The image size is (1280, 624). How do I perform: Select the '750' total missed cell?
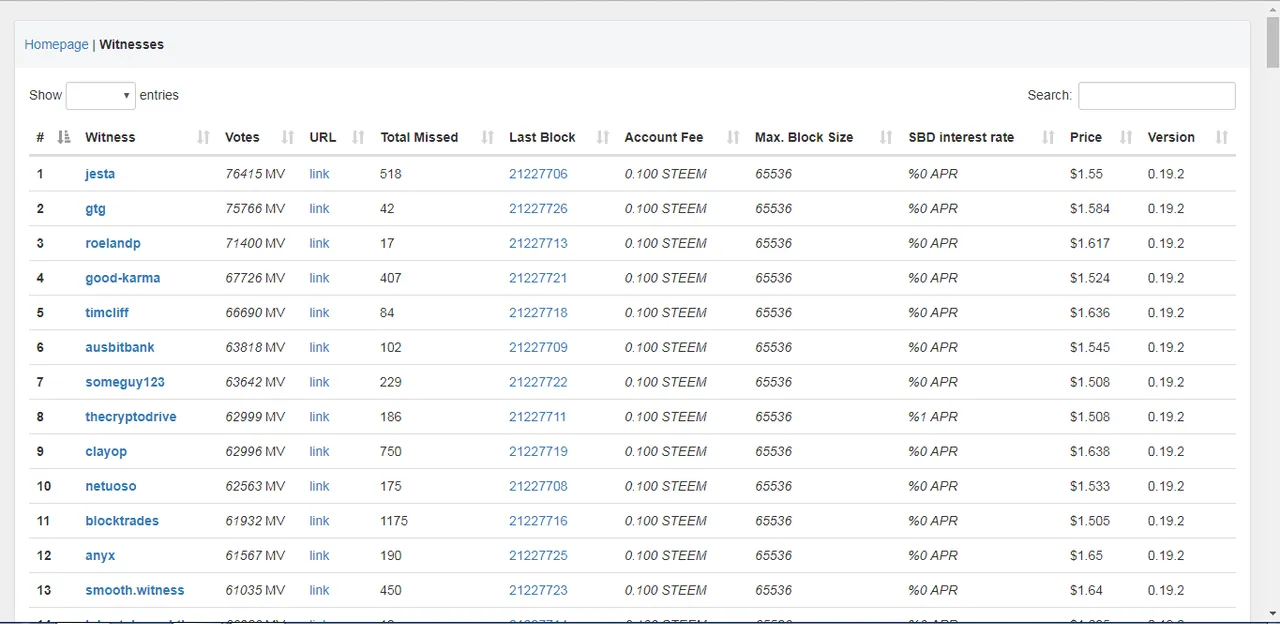[x=391, y=451]
